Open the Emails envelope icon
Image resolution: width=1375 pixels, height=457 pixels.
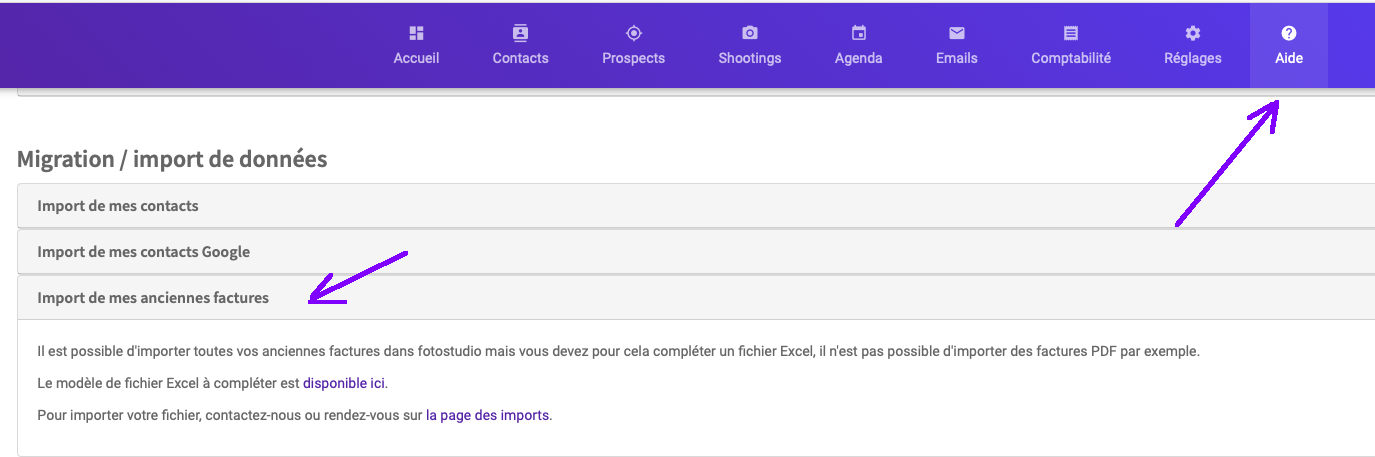957,33
